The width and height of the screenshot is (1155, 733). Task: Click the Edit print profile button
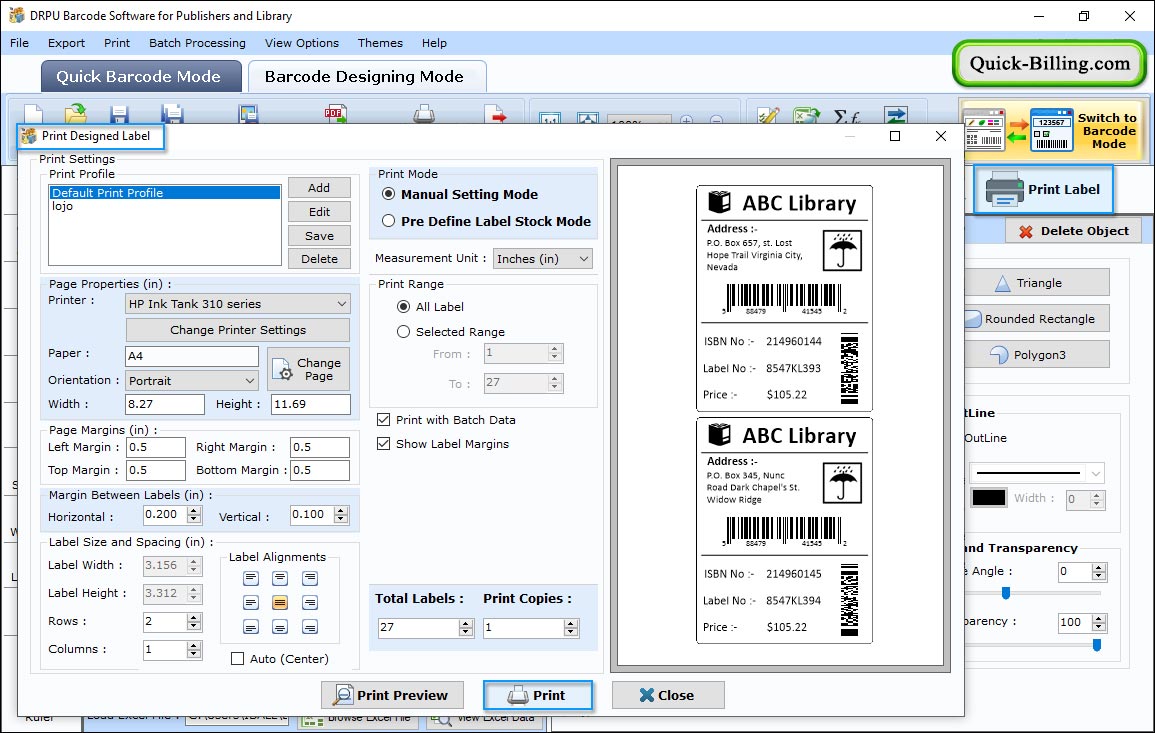[x=319, y=211]
